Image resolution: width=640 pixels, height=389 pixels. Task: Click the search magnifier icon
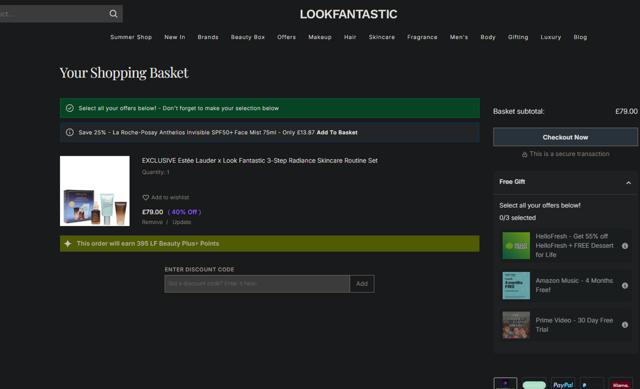[x=113, y=14]
